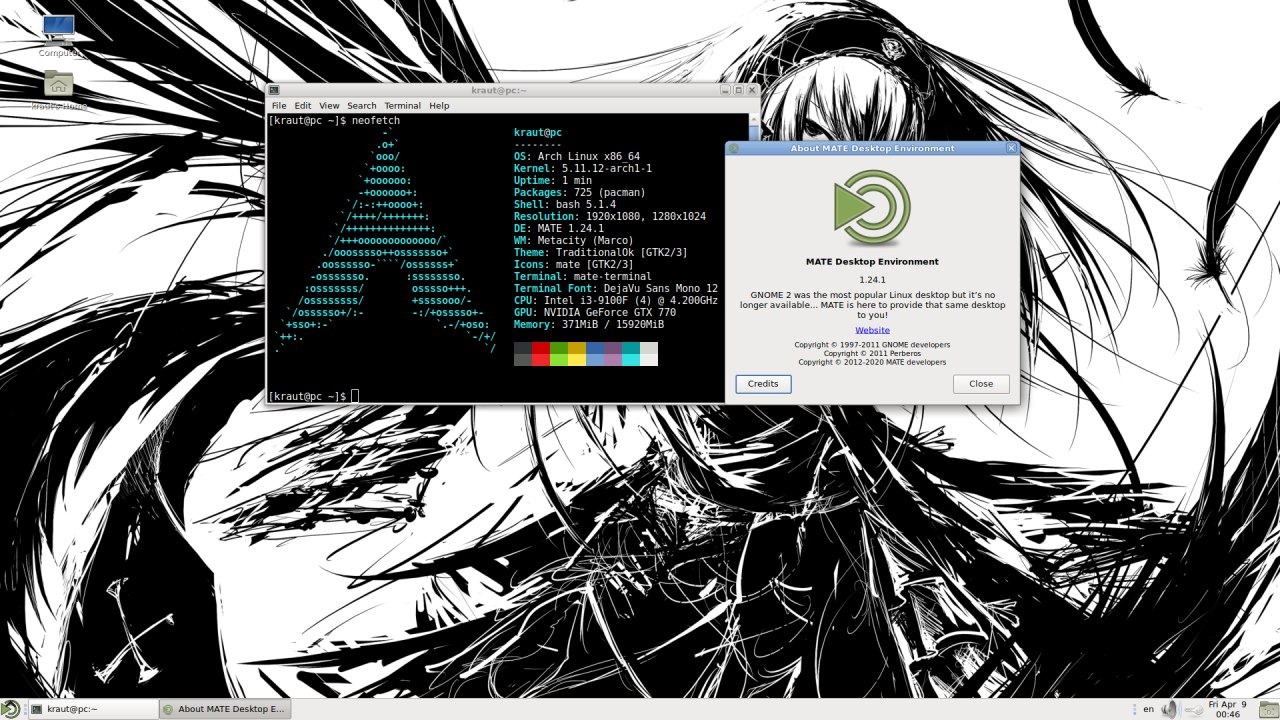Click the 'WM: Metacity (Marco)' line

[x=574, y=241]
